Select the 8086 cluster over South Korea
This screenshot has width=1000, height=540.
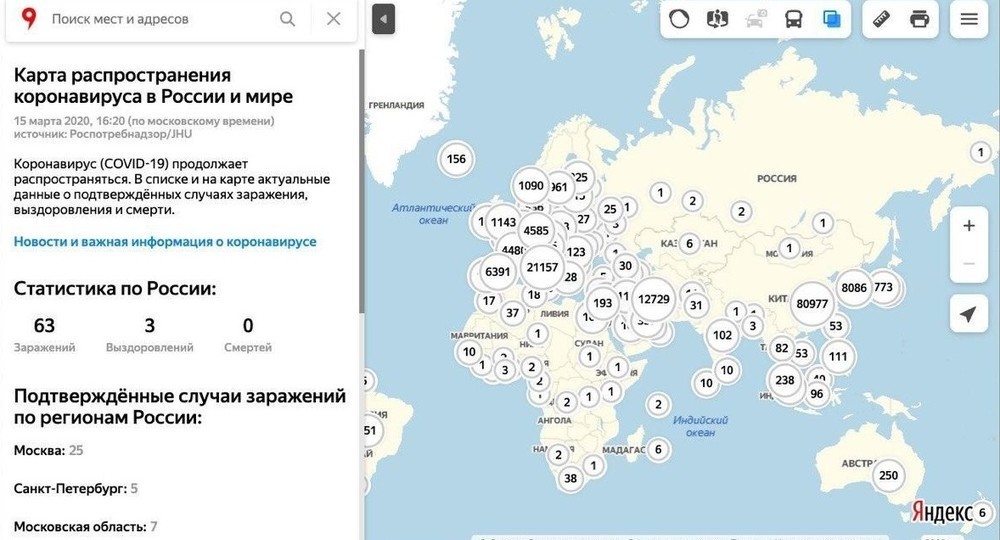coord(854,288)
